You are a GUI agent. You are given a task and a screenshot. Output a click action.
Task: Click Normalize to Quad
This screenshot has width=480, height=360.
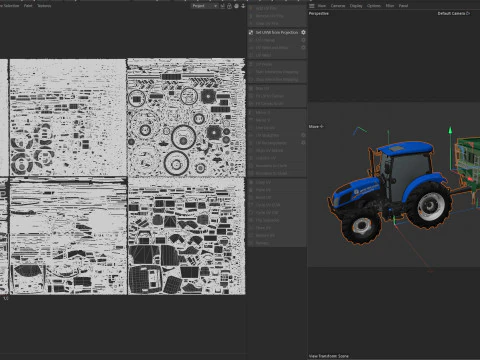pos(271,173)
